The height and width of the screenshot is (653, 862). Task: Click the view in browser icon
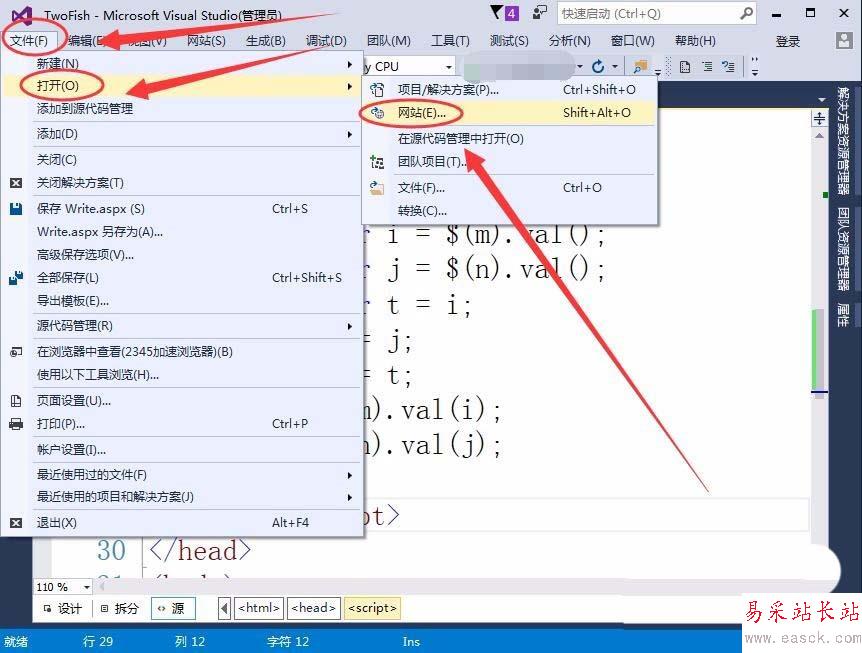[16, 352]
